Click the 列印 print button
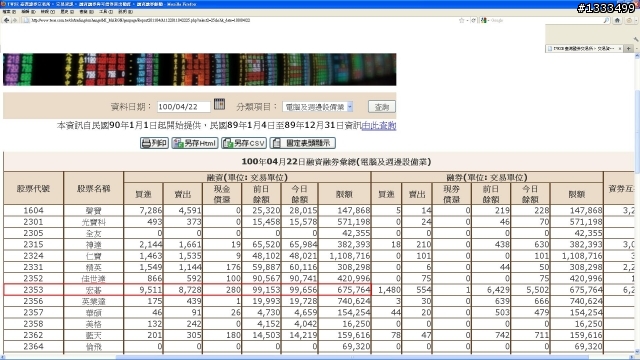This screenshot has height=360, width=640. tap(154, 143)
